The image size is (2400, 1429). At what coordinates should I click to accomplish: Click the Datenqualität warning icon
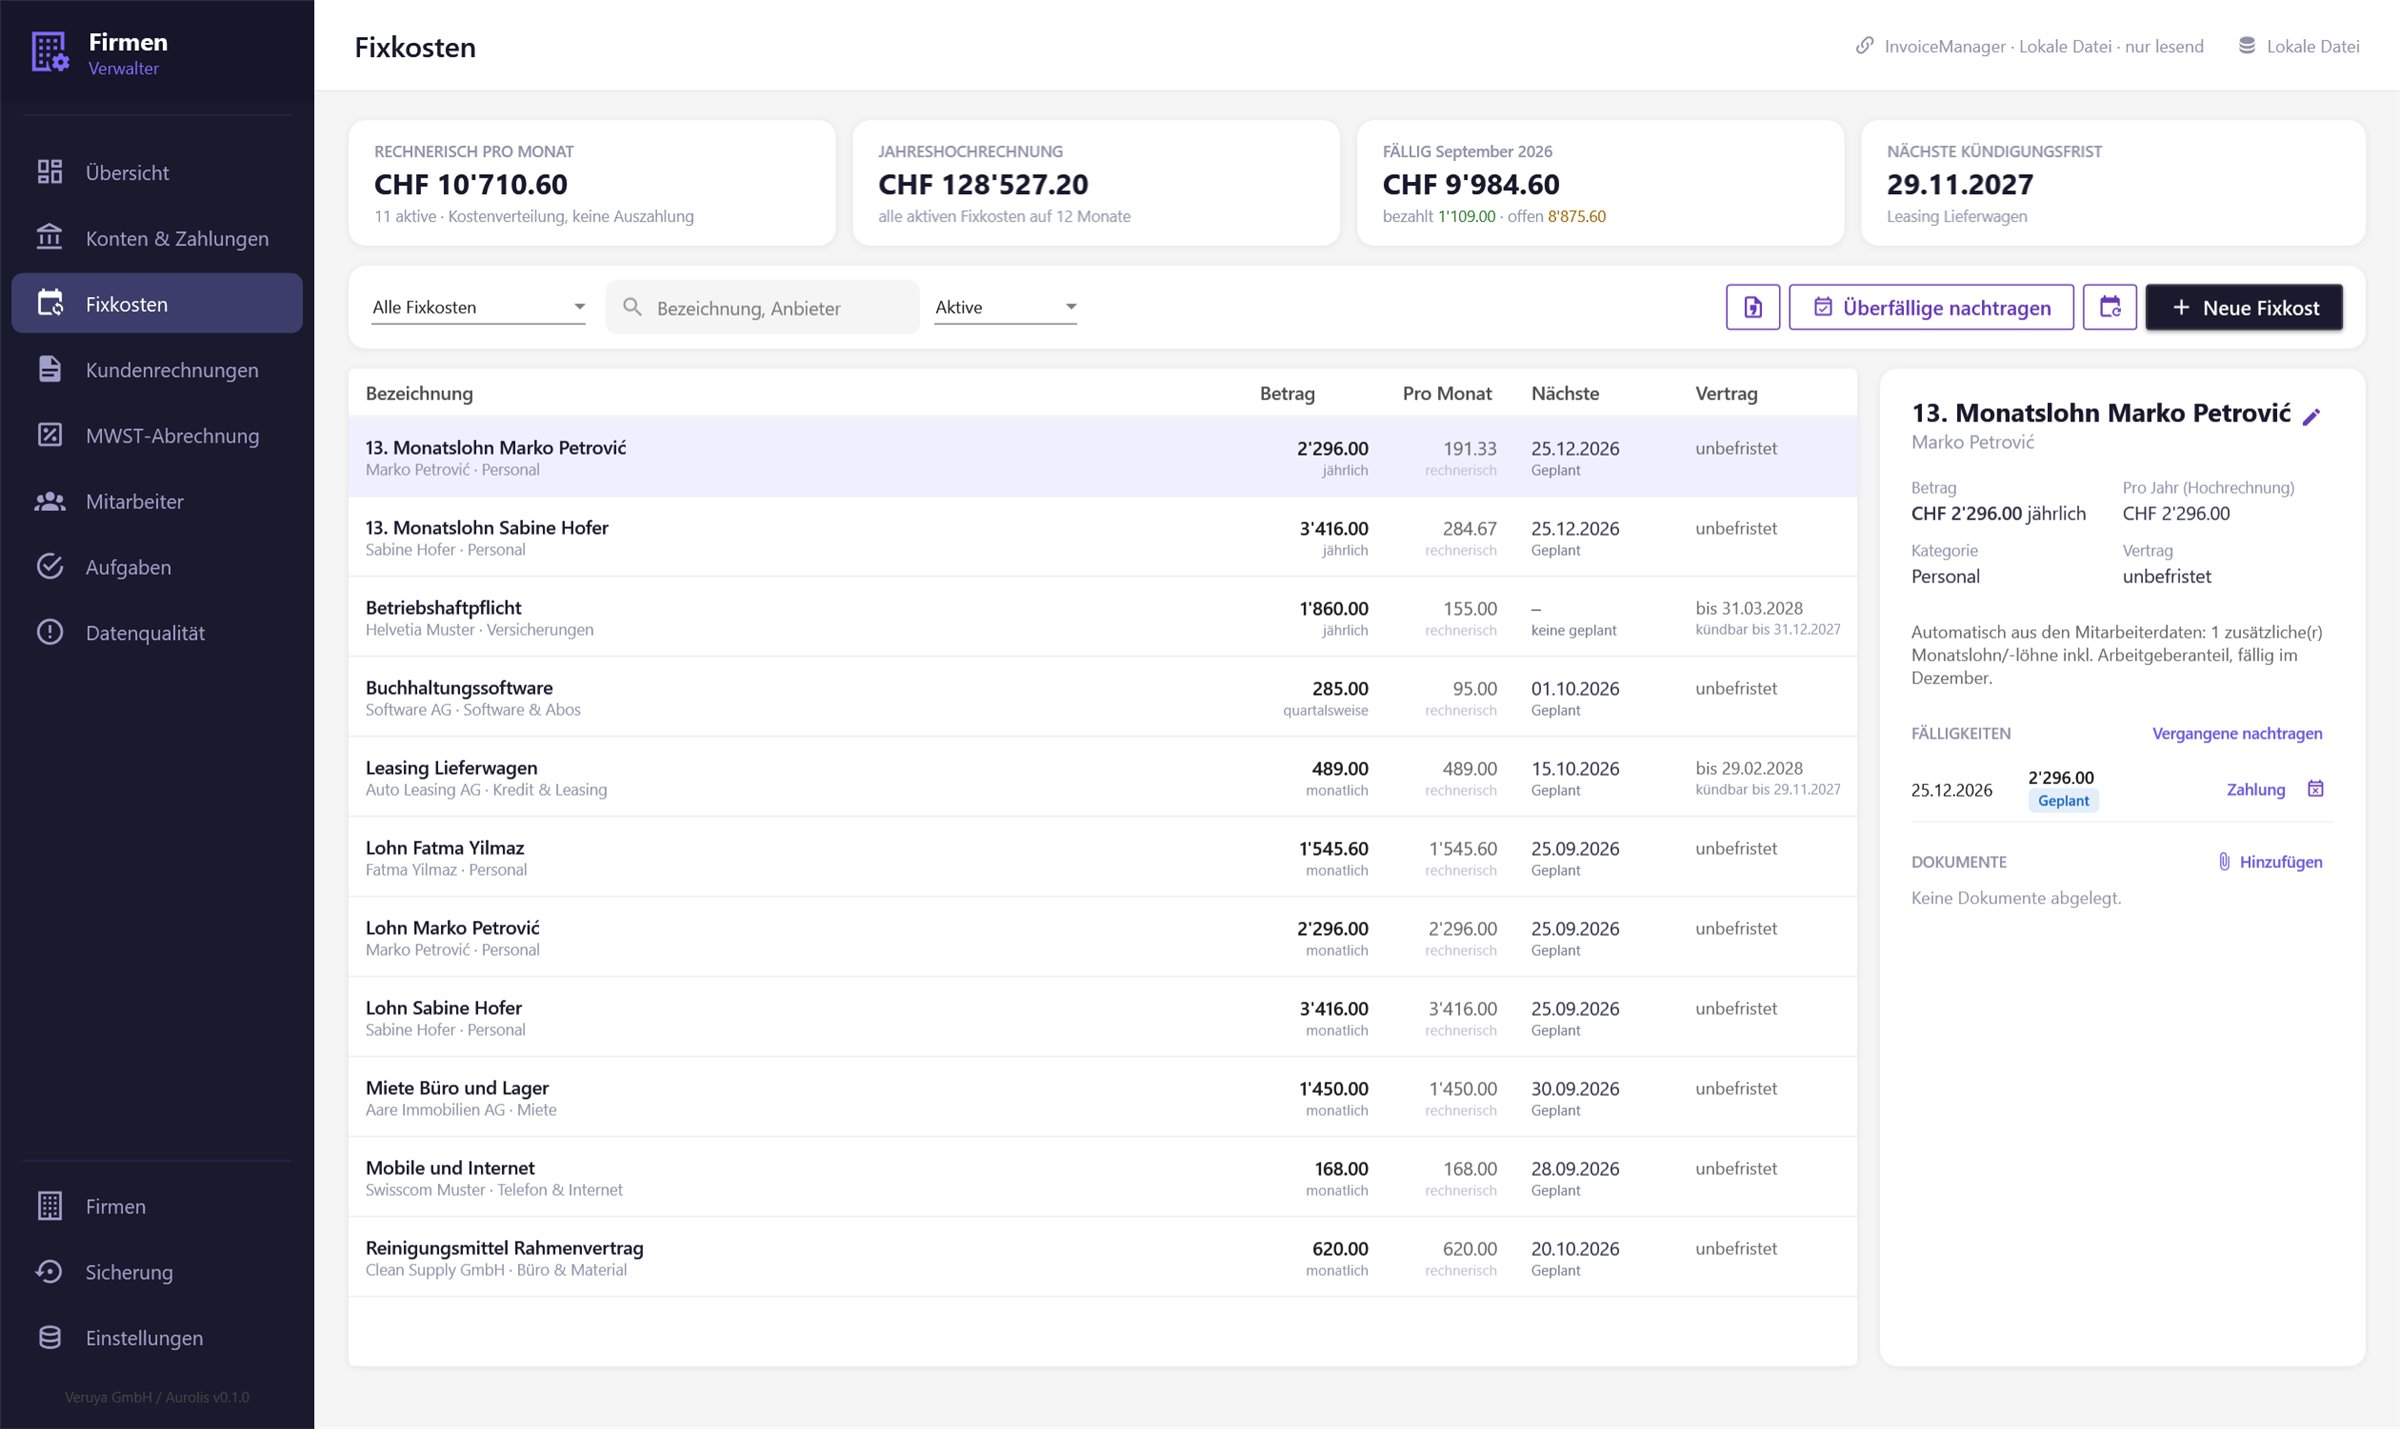(x=49, y=633)
